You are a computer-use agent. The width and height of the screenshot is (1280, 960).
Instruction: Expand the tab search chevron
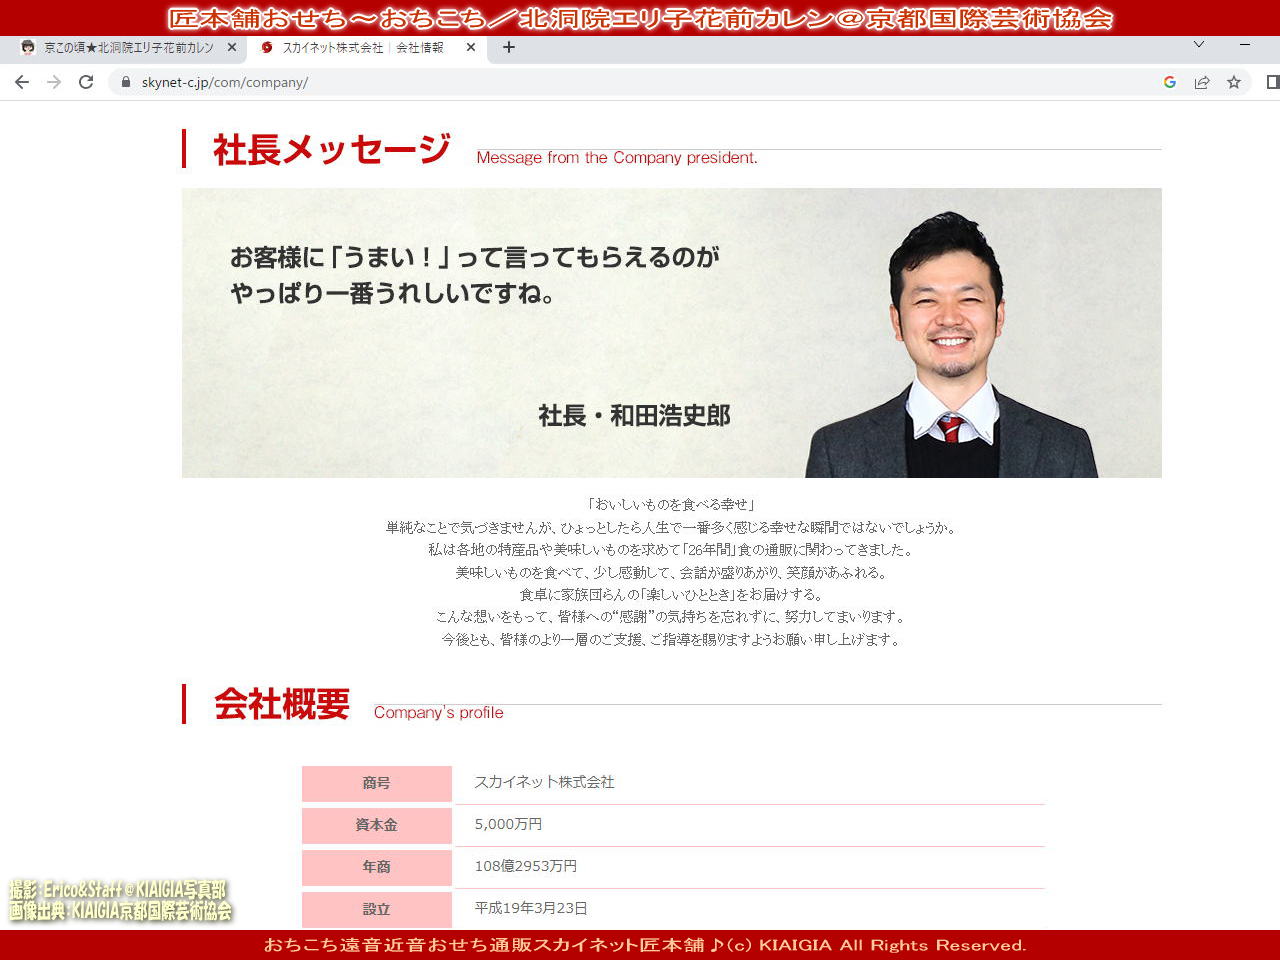[1199, 45]
